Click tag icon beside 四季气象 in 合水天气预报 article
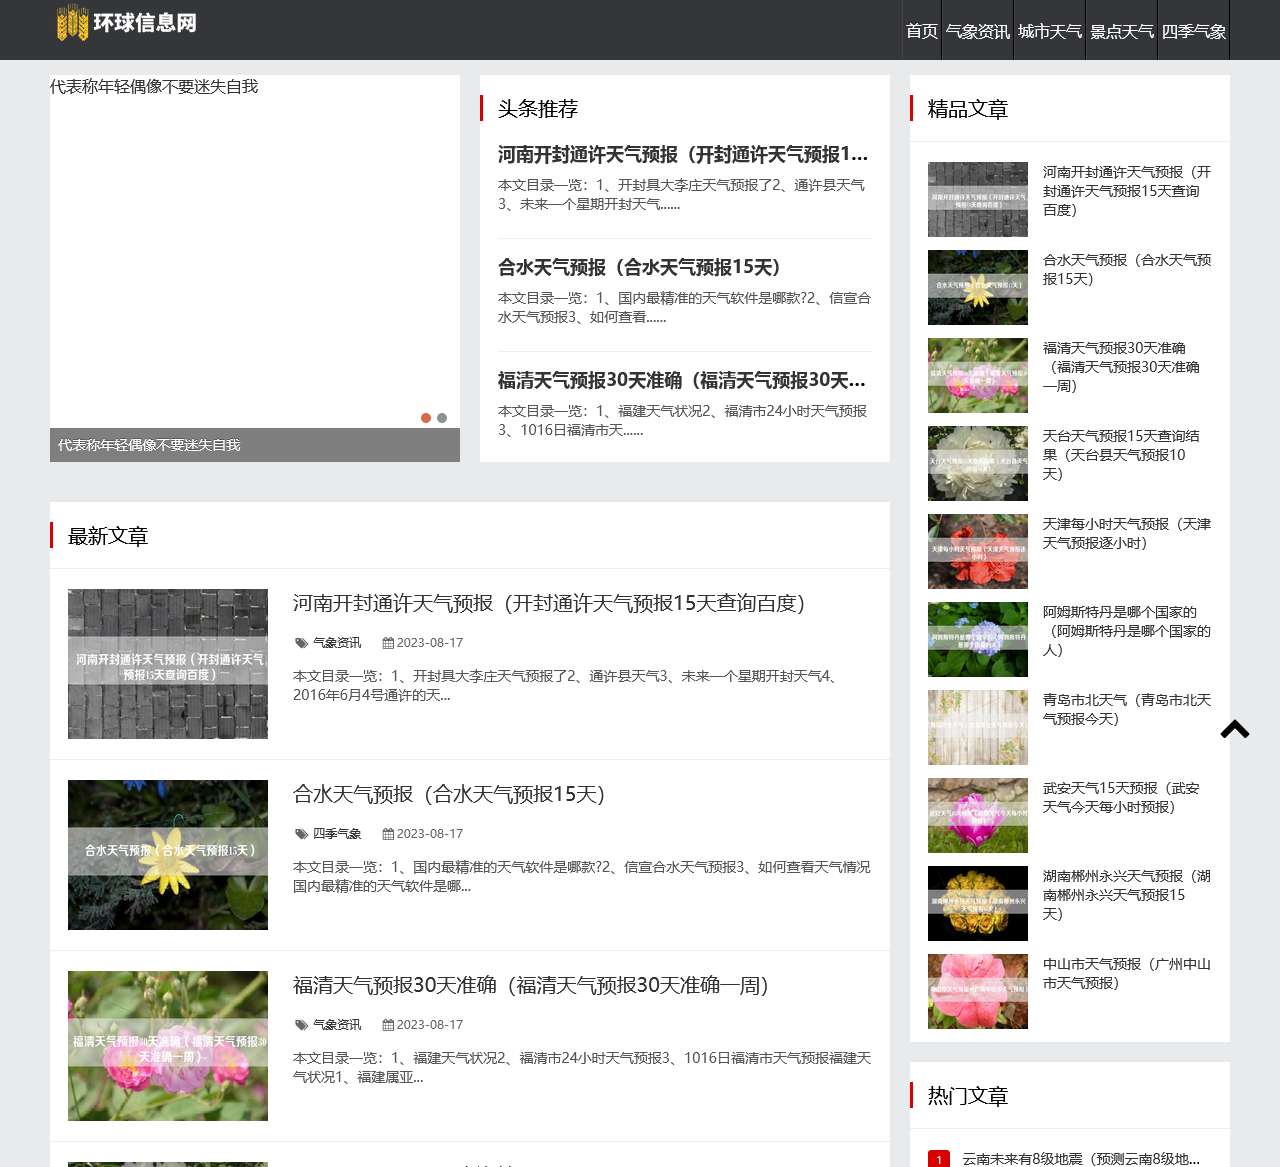 click(x=302, y=834)
